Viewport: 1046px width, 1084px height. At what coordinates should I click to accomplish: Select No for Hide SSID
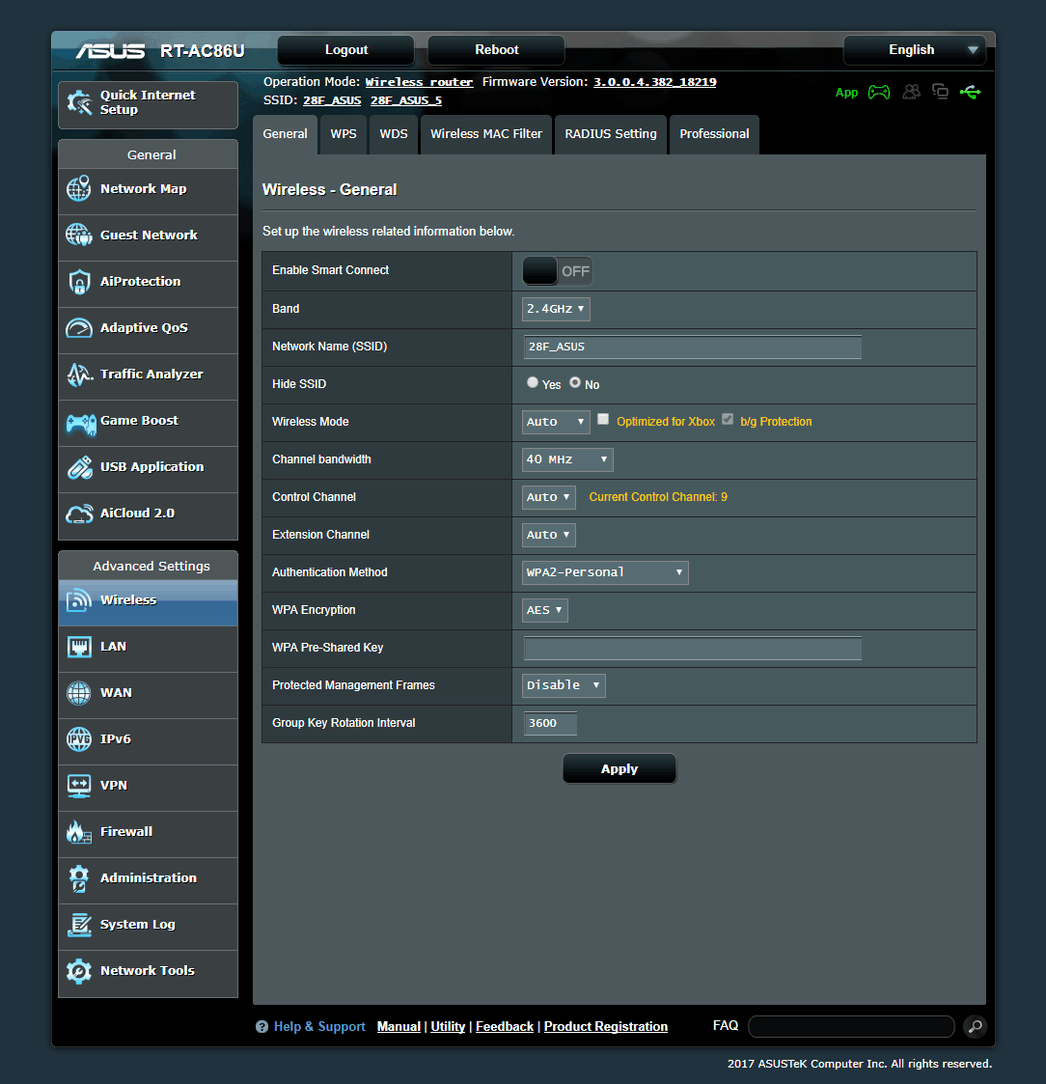[x=575, y=382]
